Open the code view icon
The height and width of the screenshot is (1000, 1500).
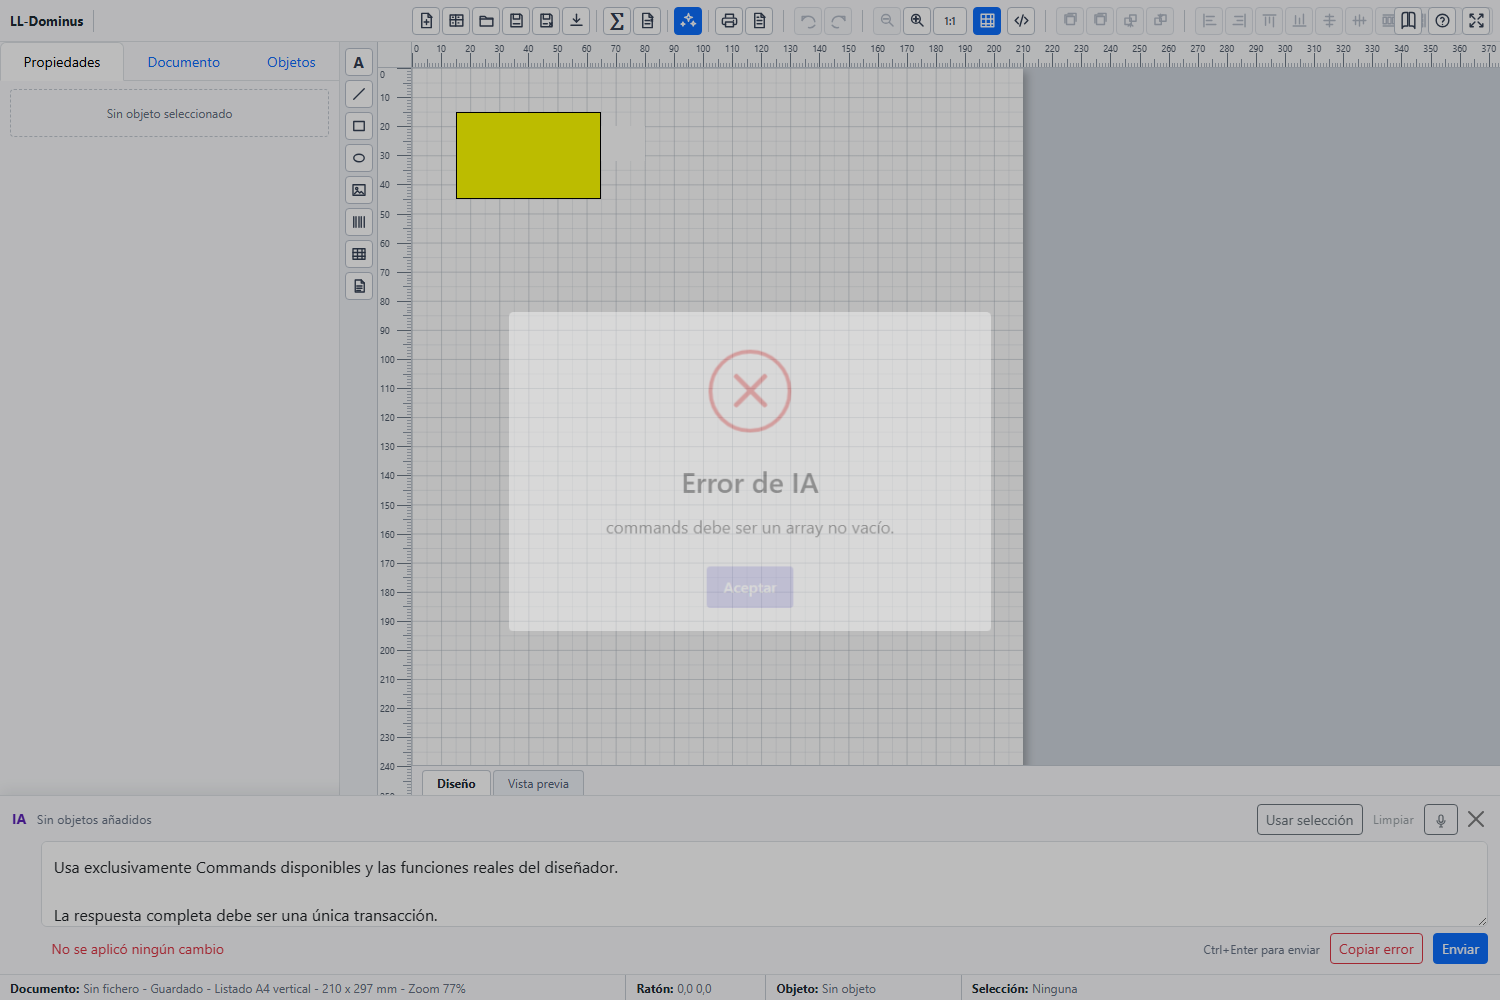pos(1021,21)
